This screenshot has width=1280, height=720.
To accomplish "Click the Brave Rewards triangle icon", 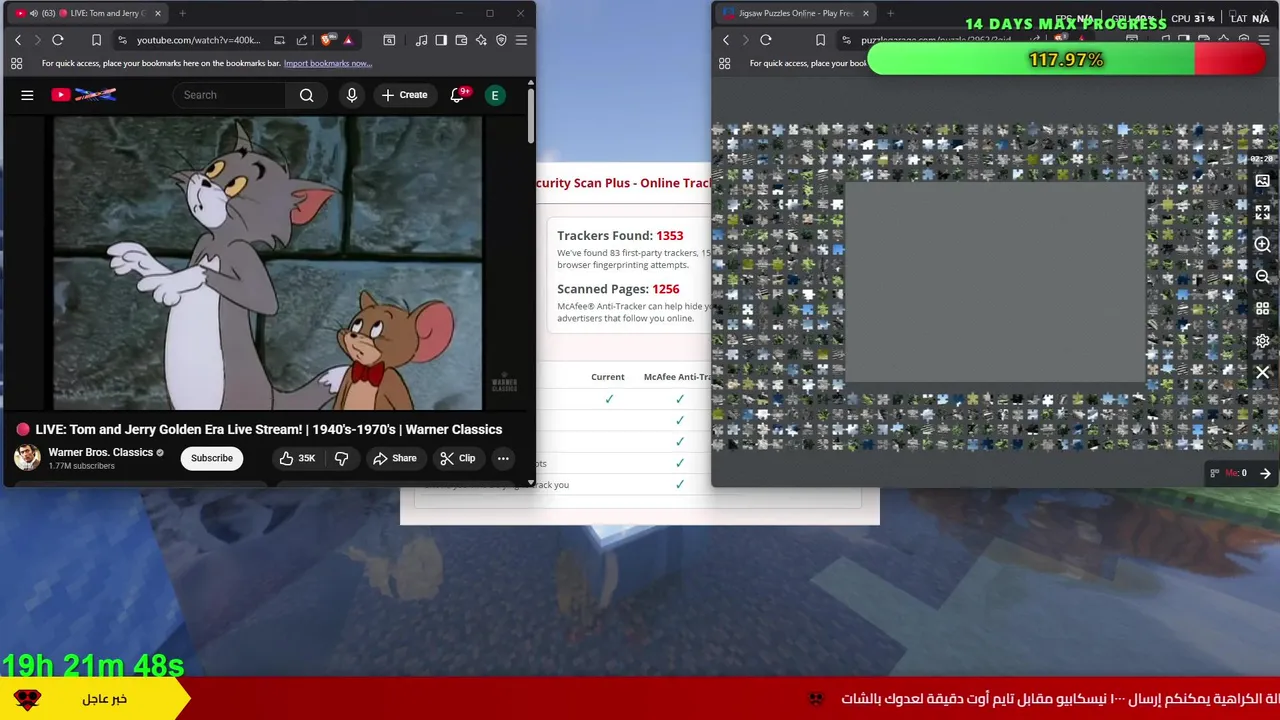I will [x=348, y=40].
